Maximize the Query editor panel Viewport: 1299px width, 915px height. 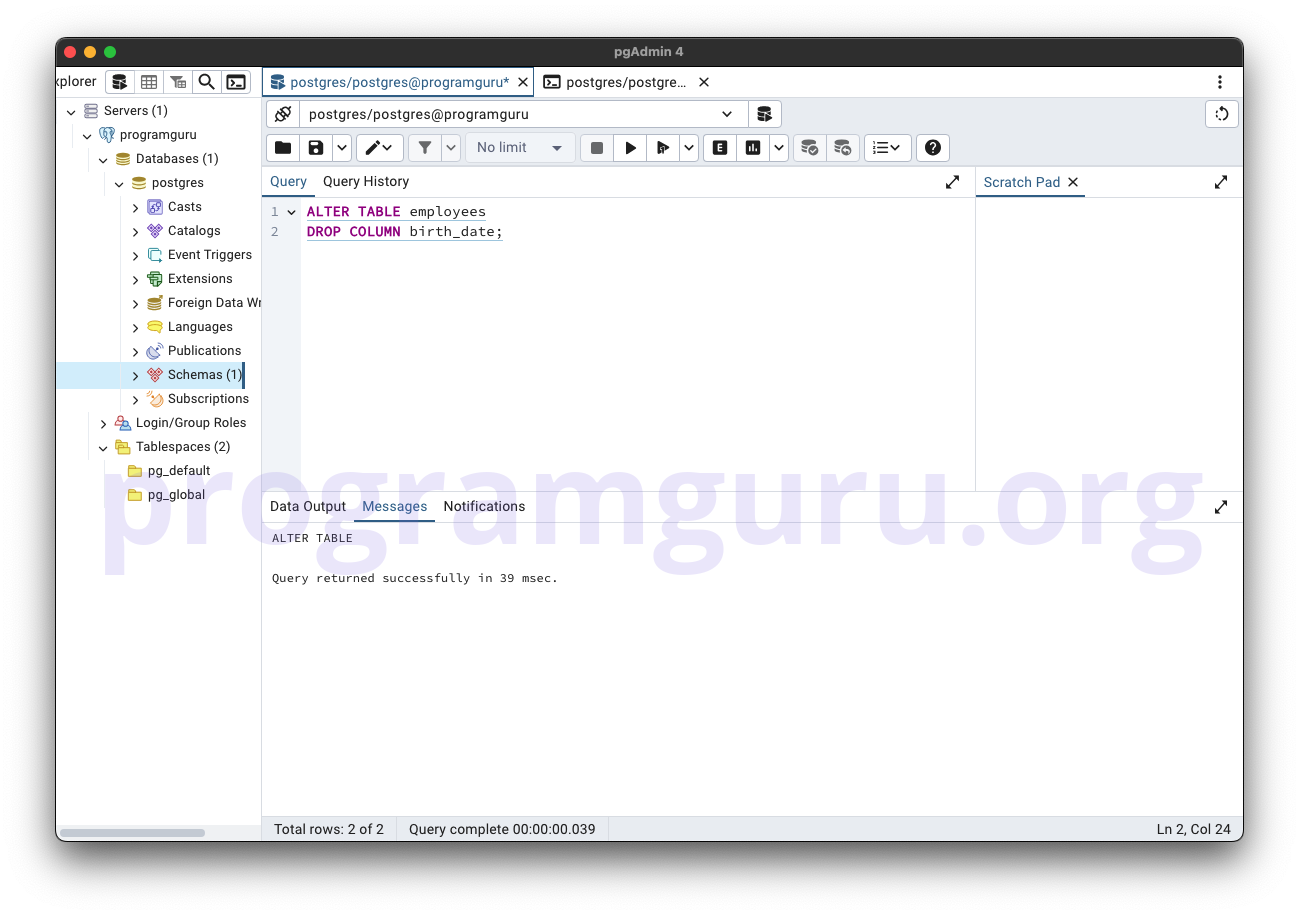[952, 182]
